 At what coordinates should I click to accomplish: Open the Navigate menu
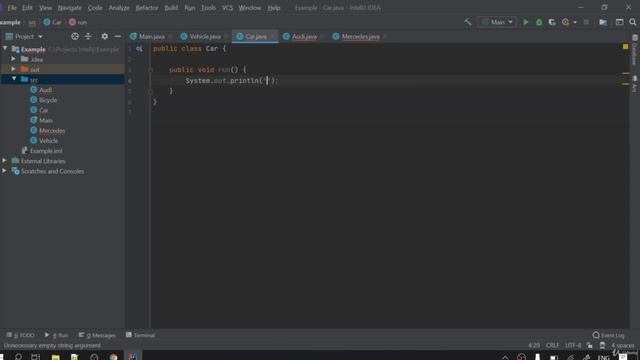69,8
